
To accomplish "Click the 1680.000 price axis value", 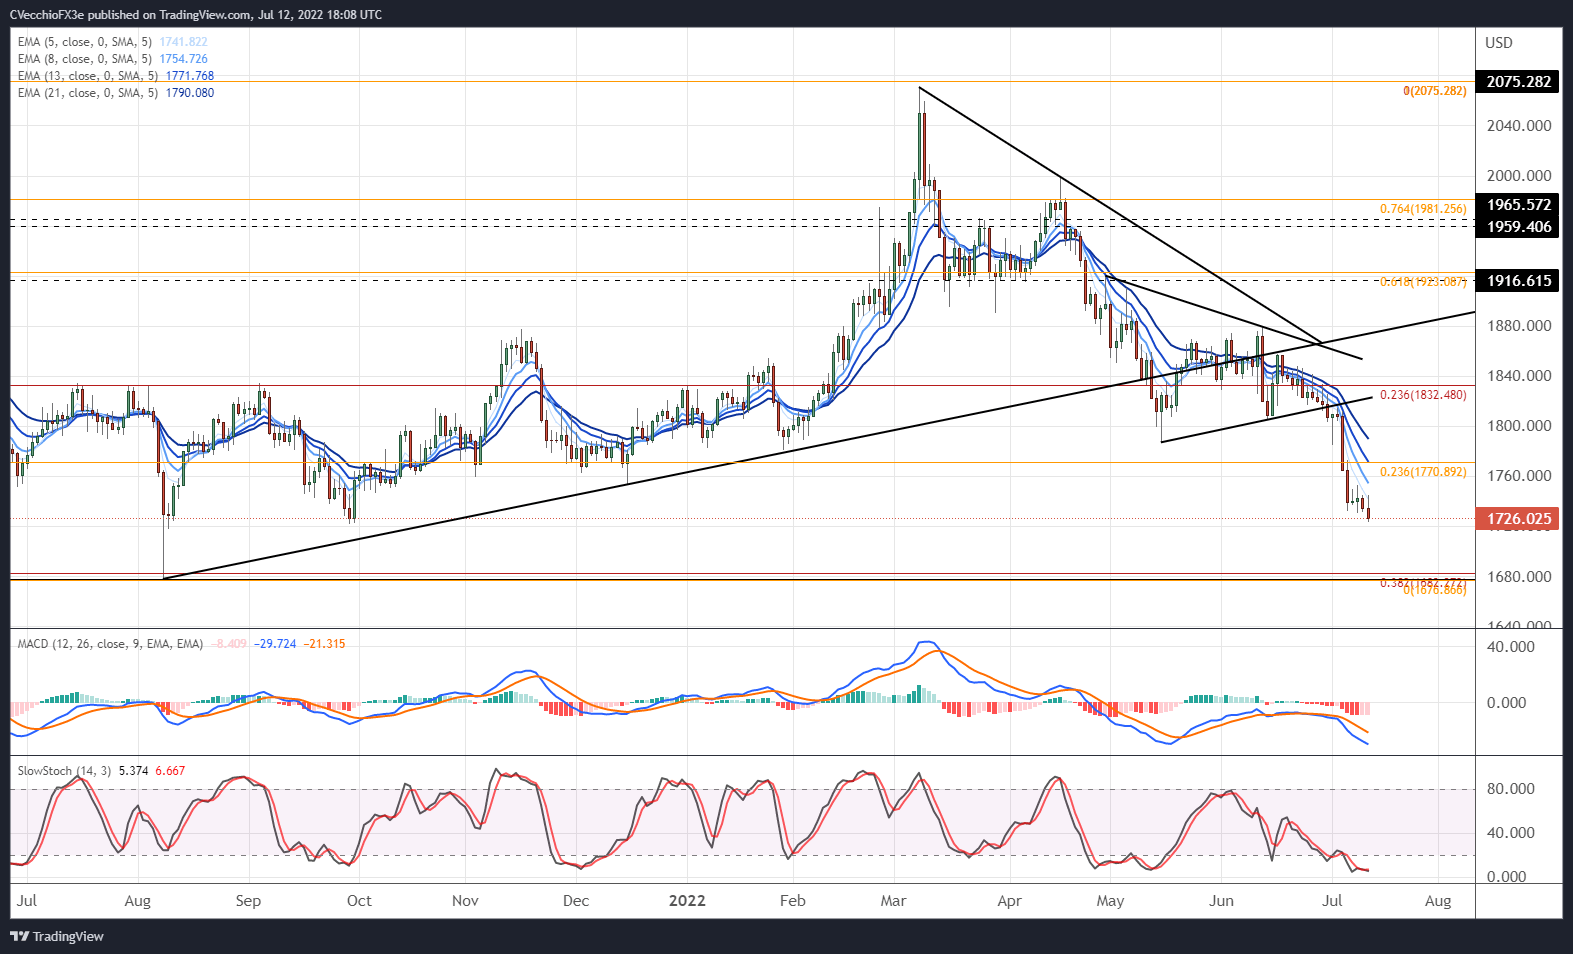I will tap(1519, 577).
